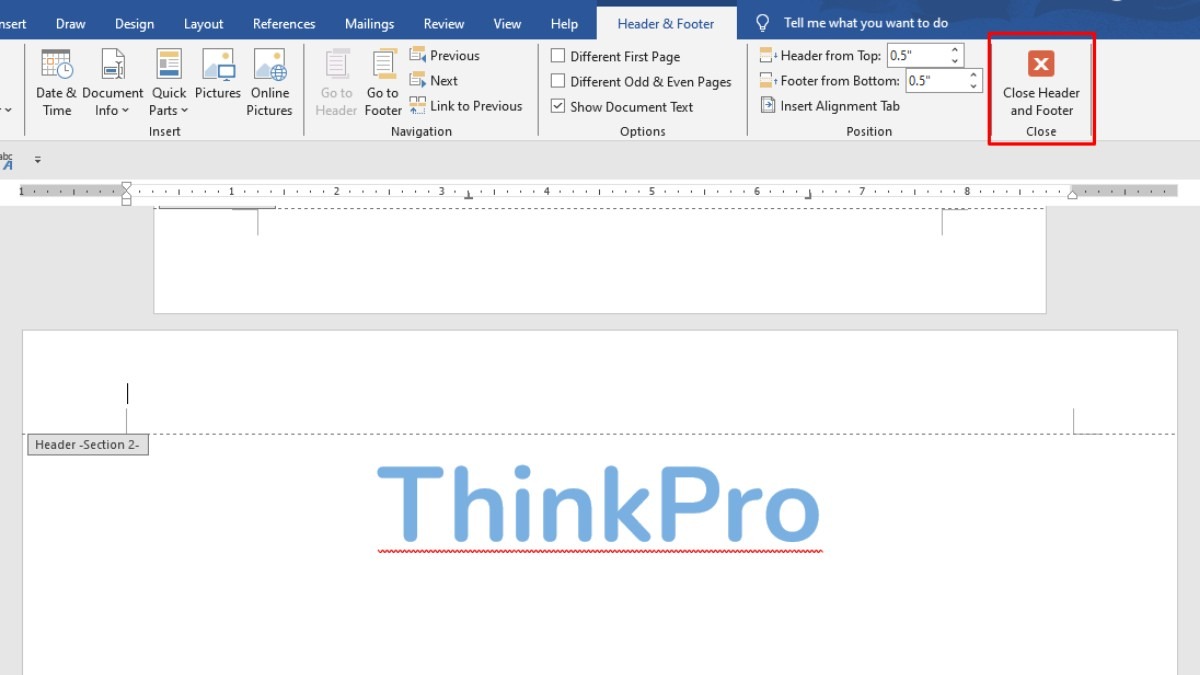Click the Header from Top icon
Screen dimensions: 1200x675
tap(768, 56)
